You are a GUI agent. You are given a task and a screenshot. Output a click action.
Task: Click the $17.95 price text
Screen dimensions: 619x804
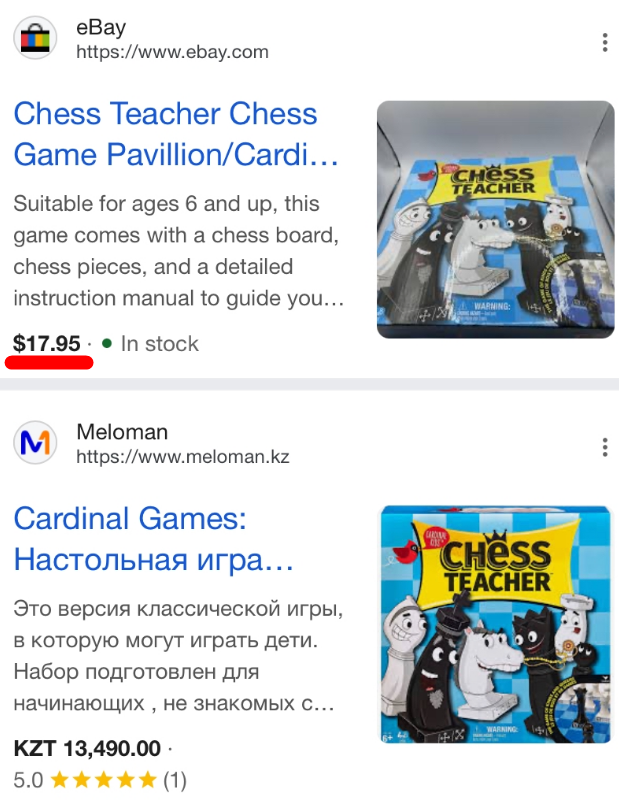[x=47, y=344]
